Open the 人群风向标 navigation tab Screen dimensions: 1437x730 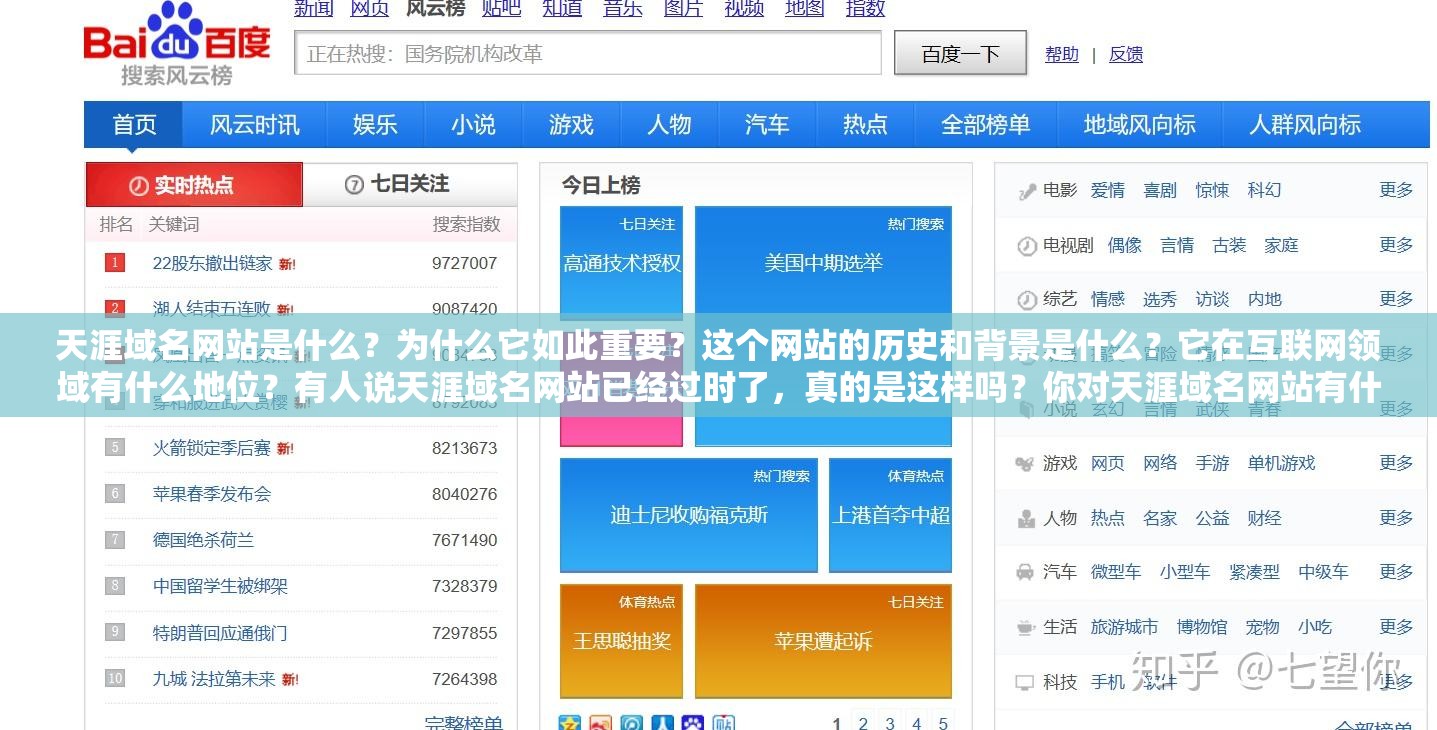tap(1305, 124)
